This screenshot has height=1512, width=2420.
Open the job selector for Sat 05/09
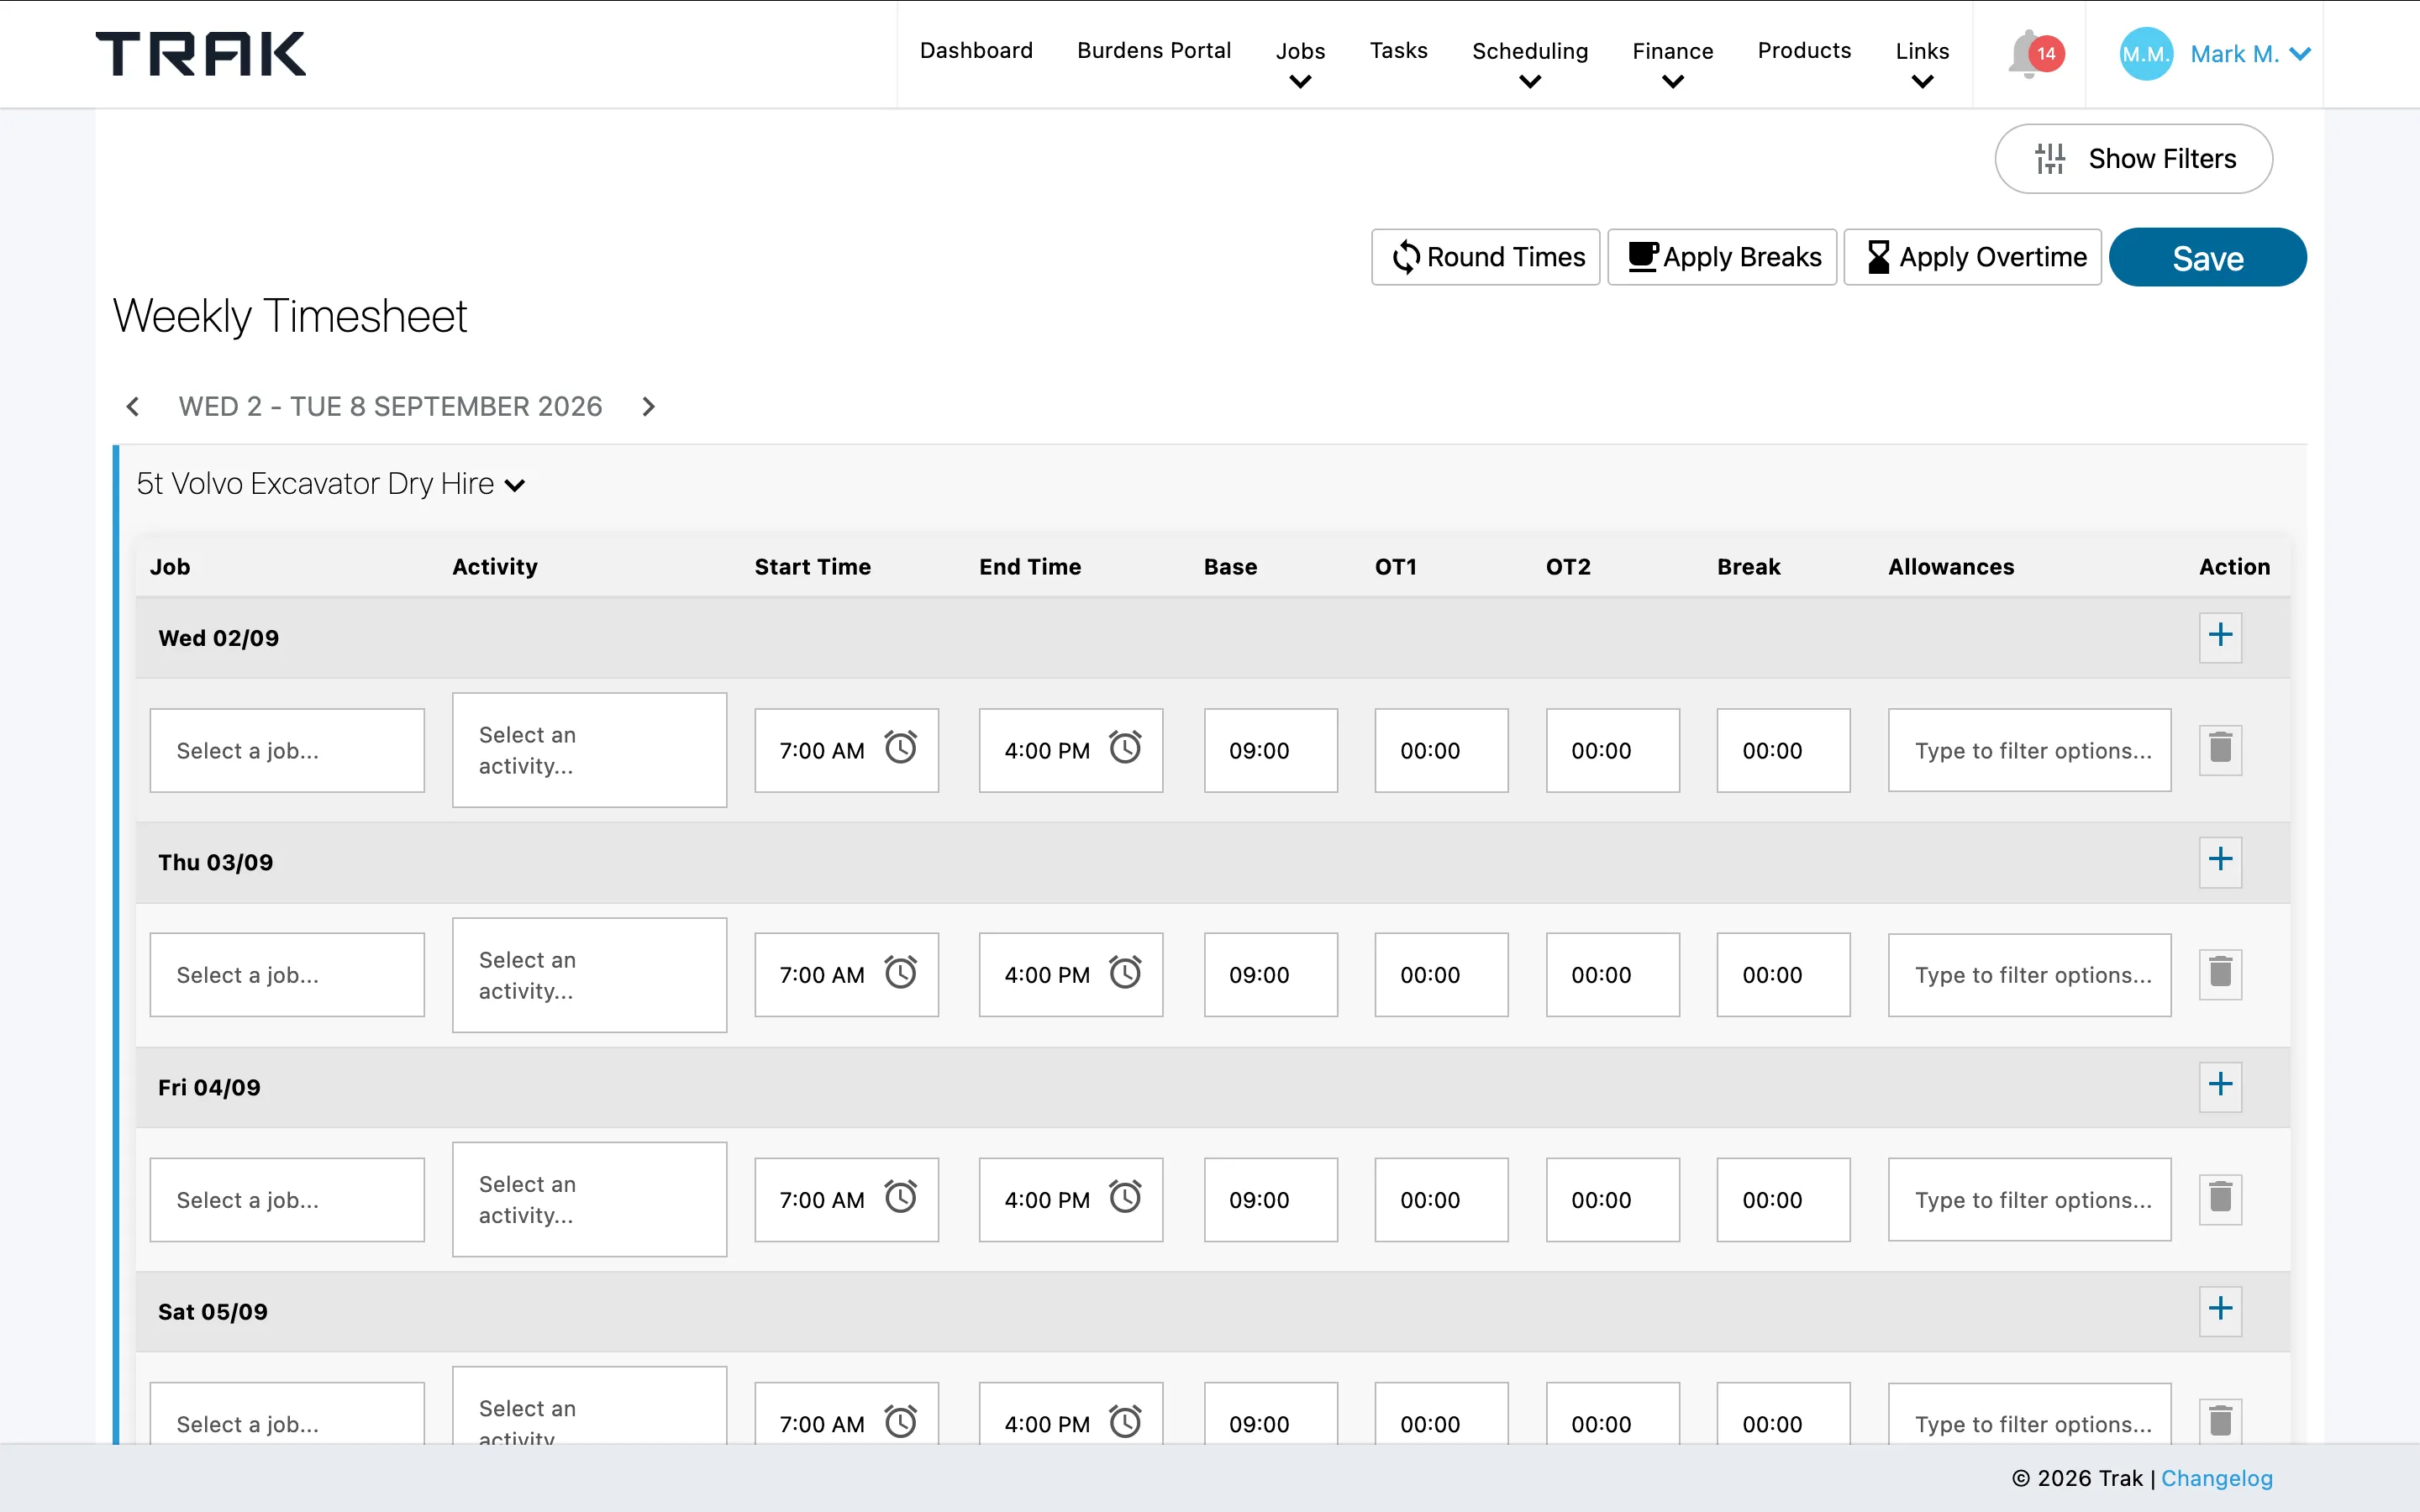click(287, 1414)
